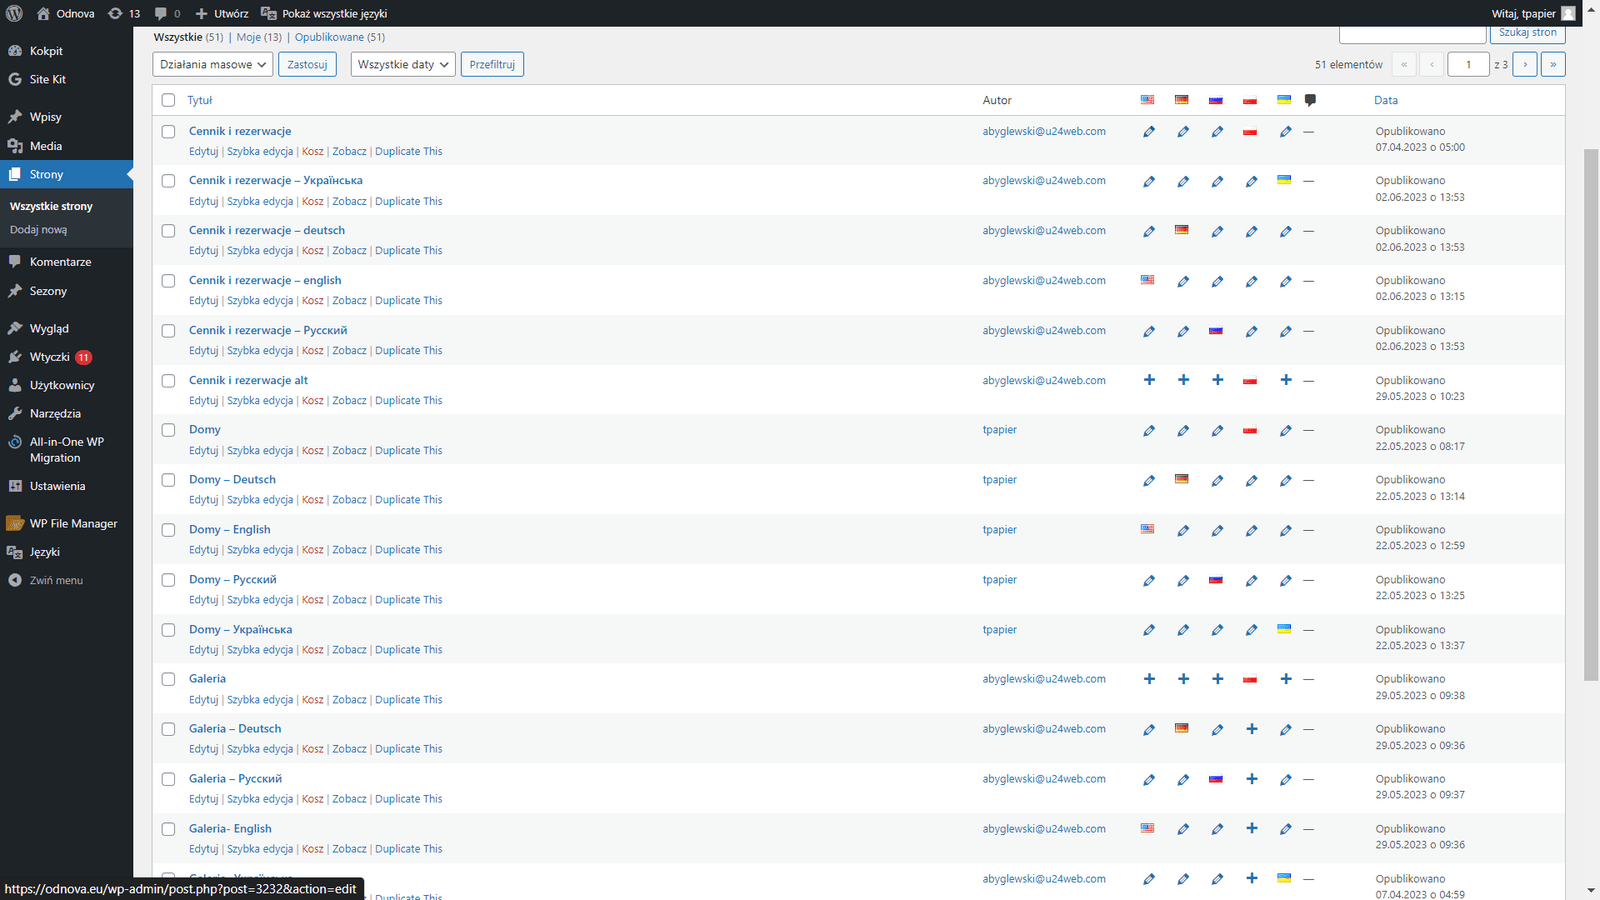Click the Russian flag in Galeria – Русский row
The image size is (1600, 900).
pyautogui.click(x=1216, y=779)
